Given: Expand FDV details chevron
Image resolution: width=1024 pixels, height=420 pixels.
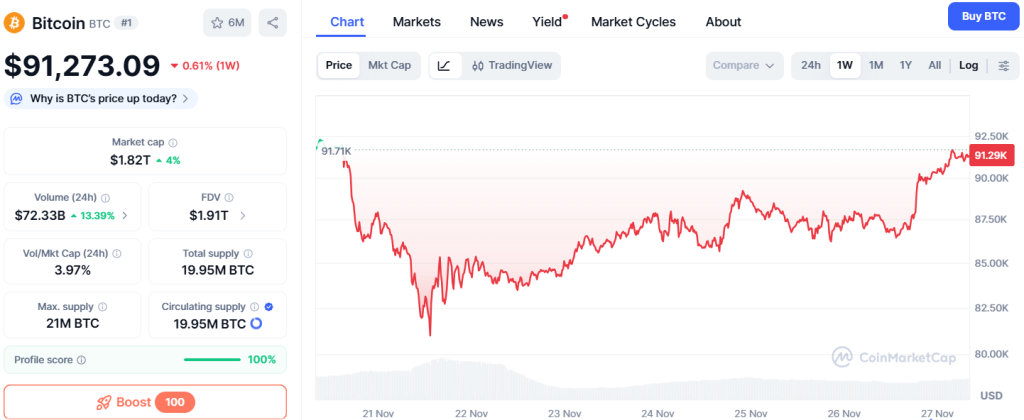Looking at the screenshot, I should coord(241,215).
